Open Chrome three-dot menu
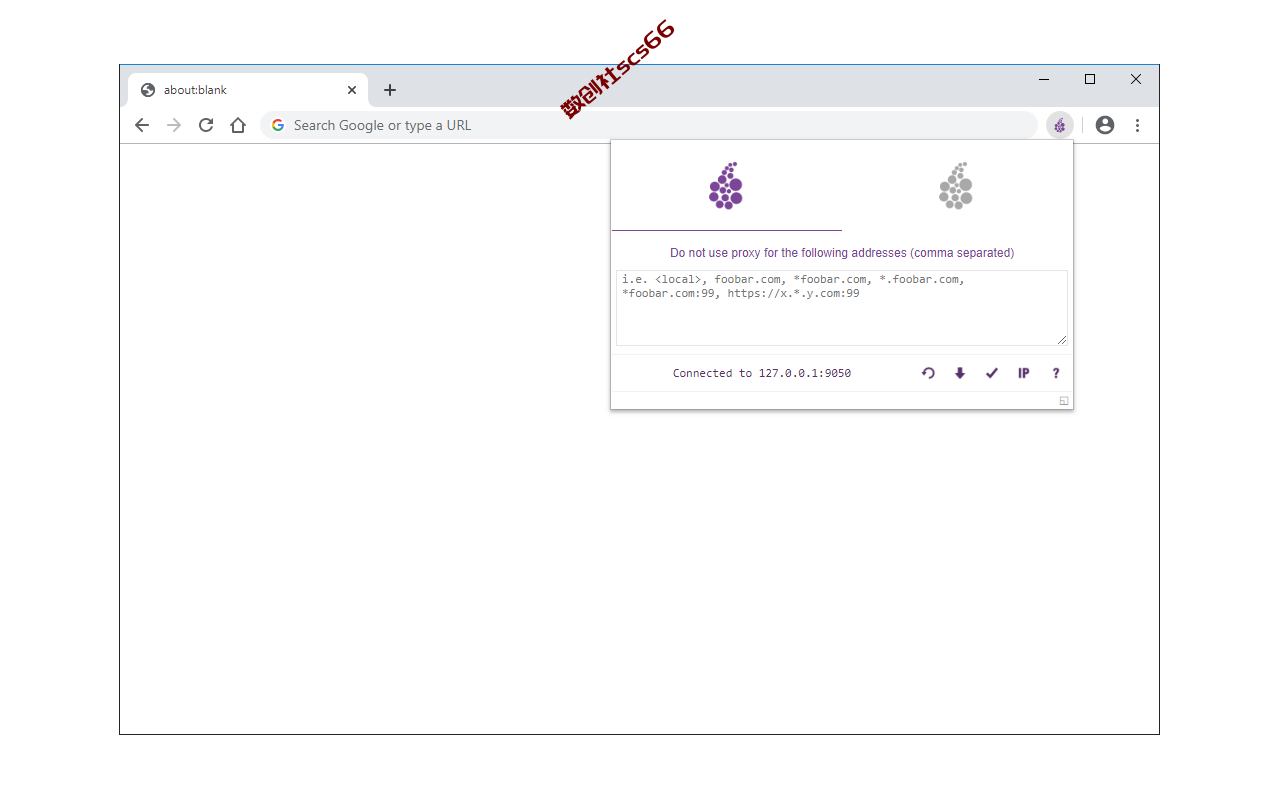Image resolution: width=1280 pixels, height=800 pixels. [x=1137, y=125]
